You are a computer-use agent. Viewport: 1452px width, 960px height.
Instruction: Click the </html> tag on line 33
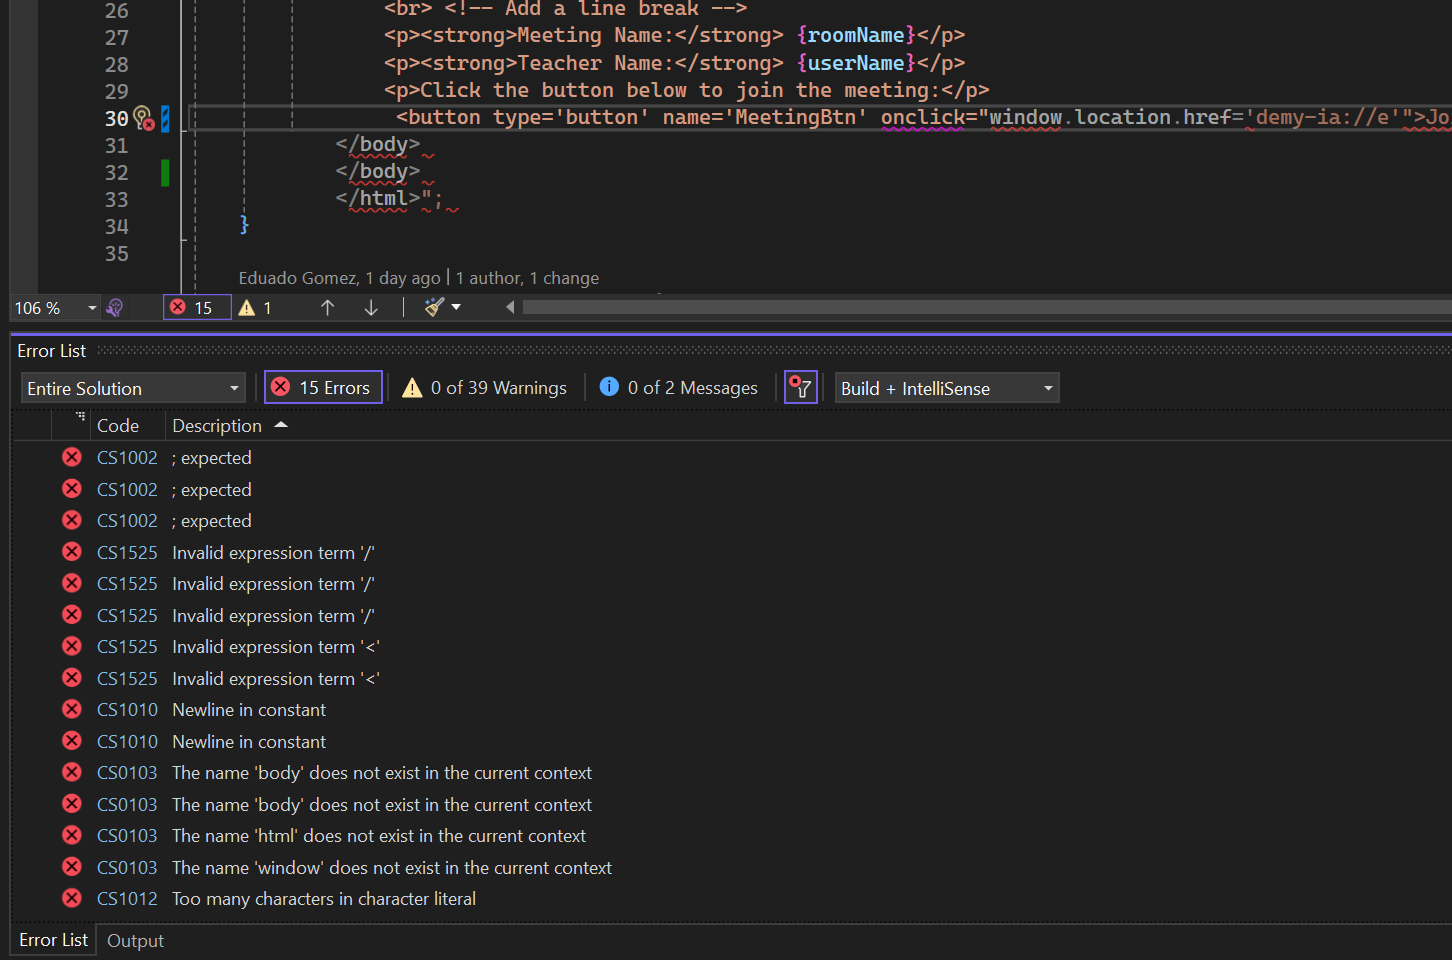[378, 198]
